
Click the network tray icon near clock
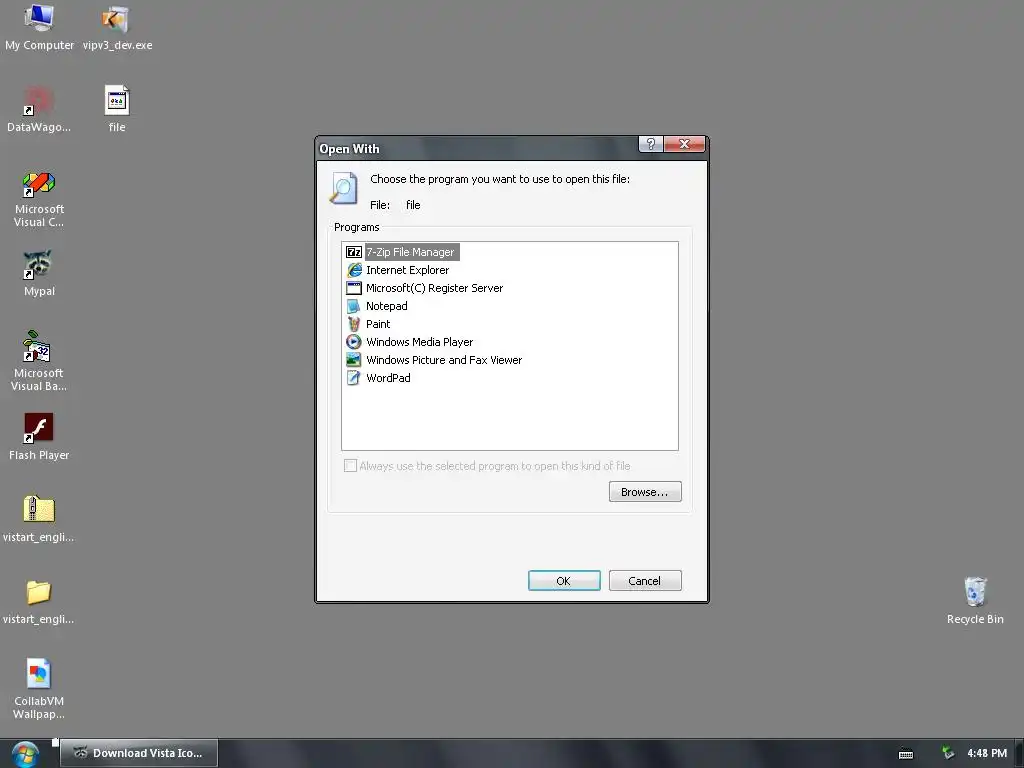click(948, 753)
